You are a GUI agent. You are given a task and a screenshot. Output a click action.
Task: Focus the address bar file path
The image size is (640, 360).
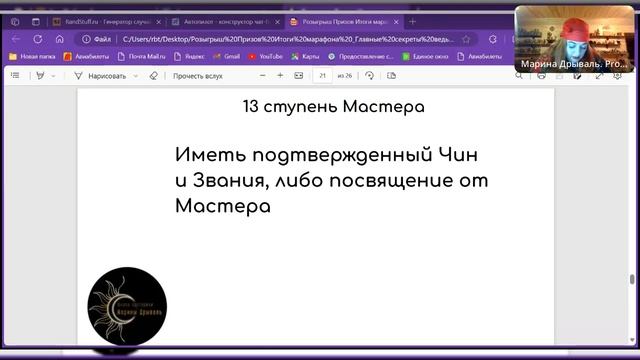pyautogui.click(x=288, y=39)
